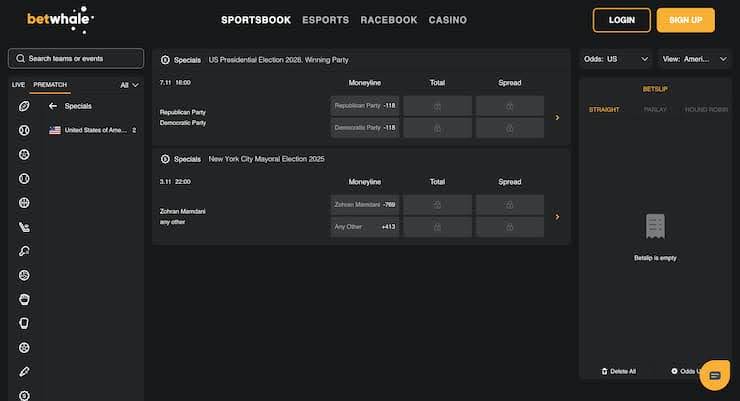
Task: Click the SIGN UP button
Action: click(x=686, y=20)
